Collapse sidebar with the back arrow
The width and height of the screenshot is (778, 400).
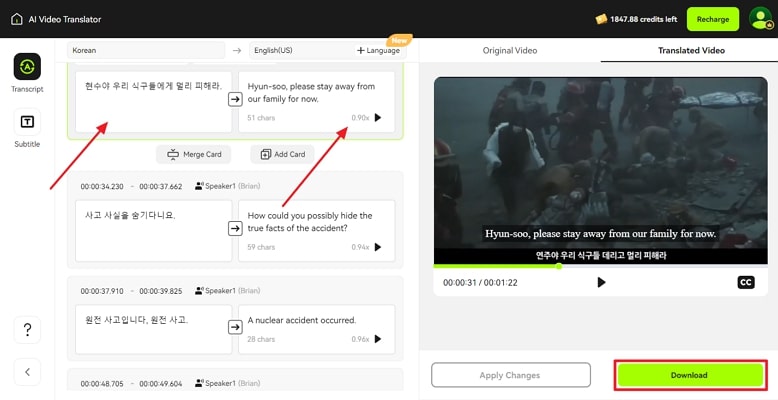pos(27,372)
